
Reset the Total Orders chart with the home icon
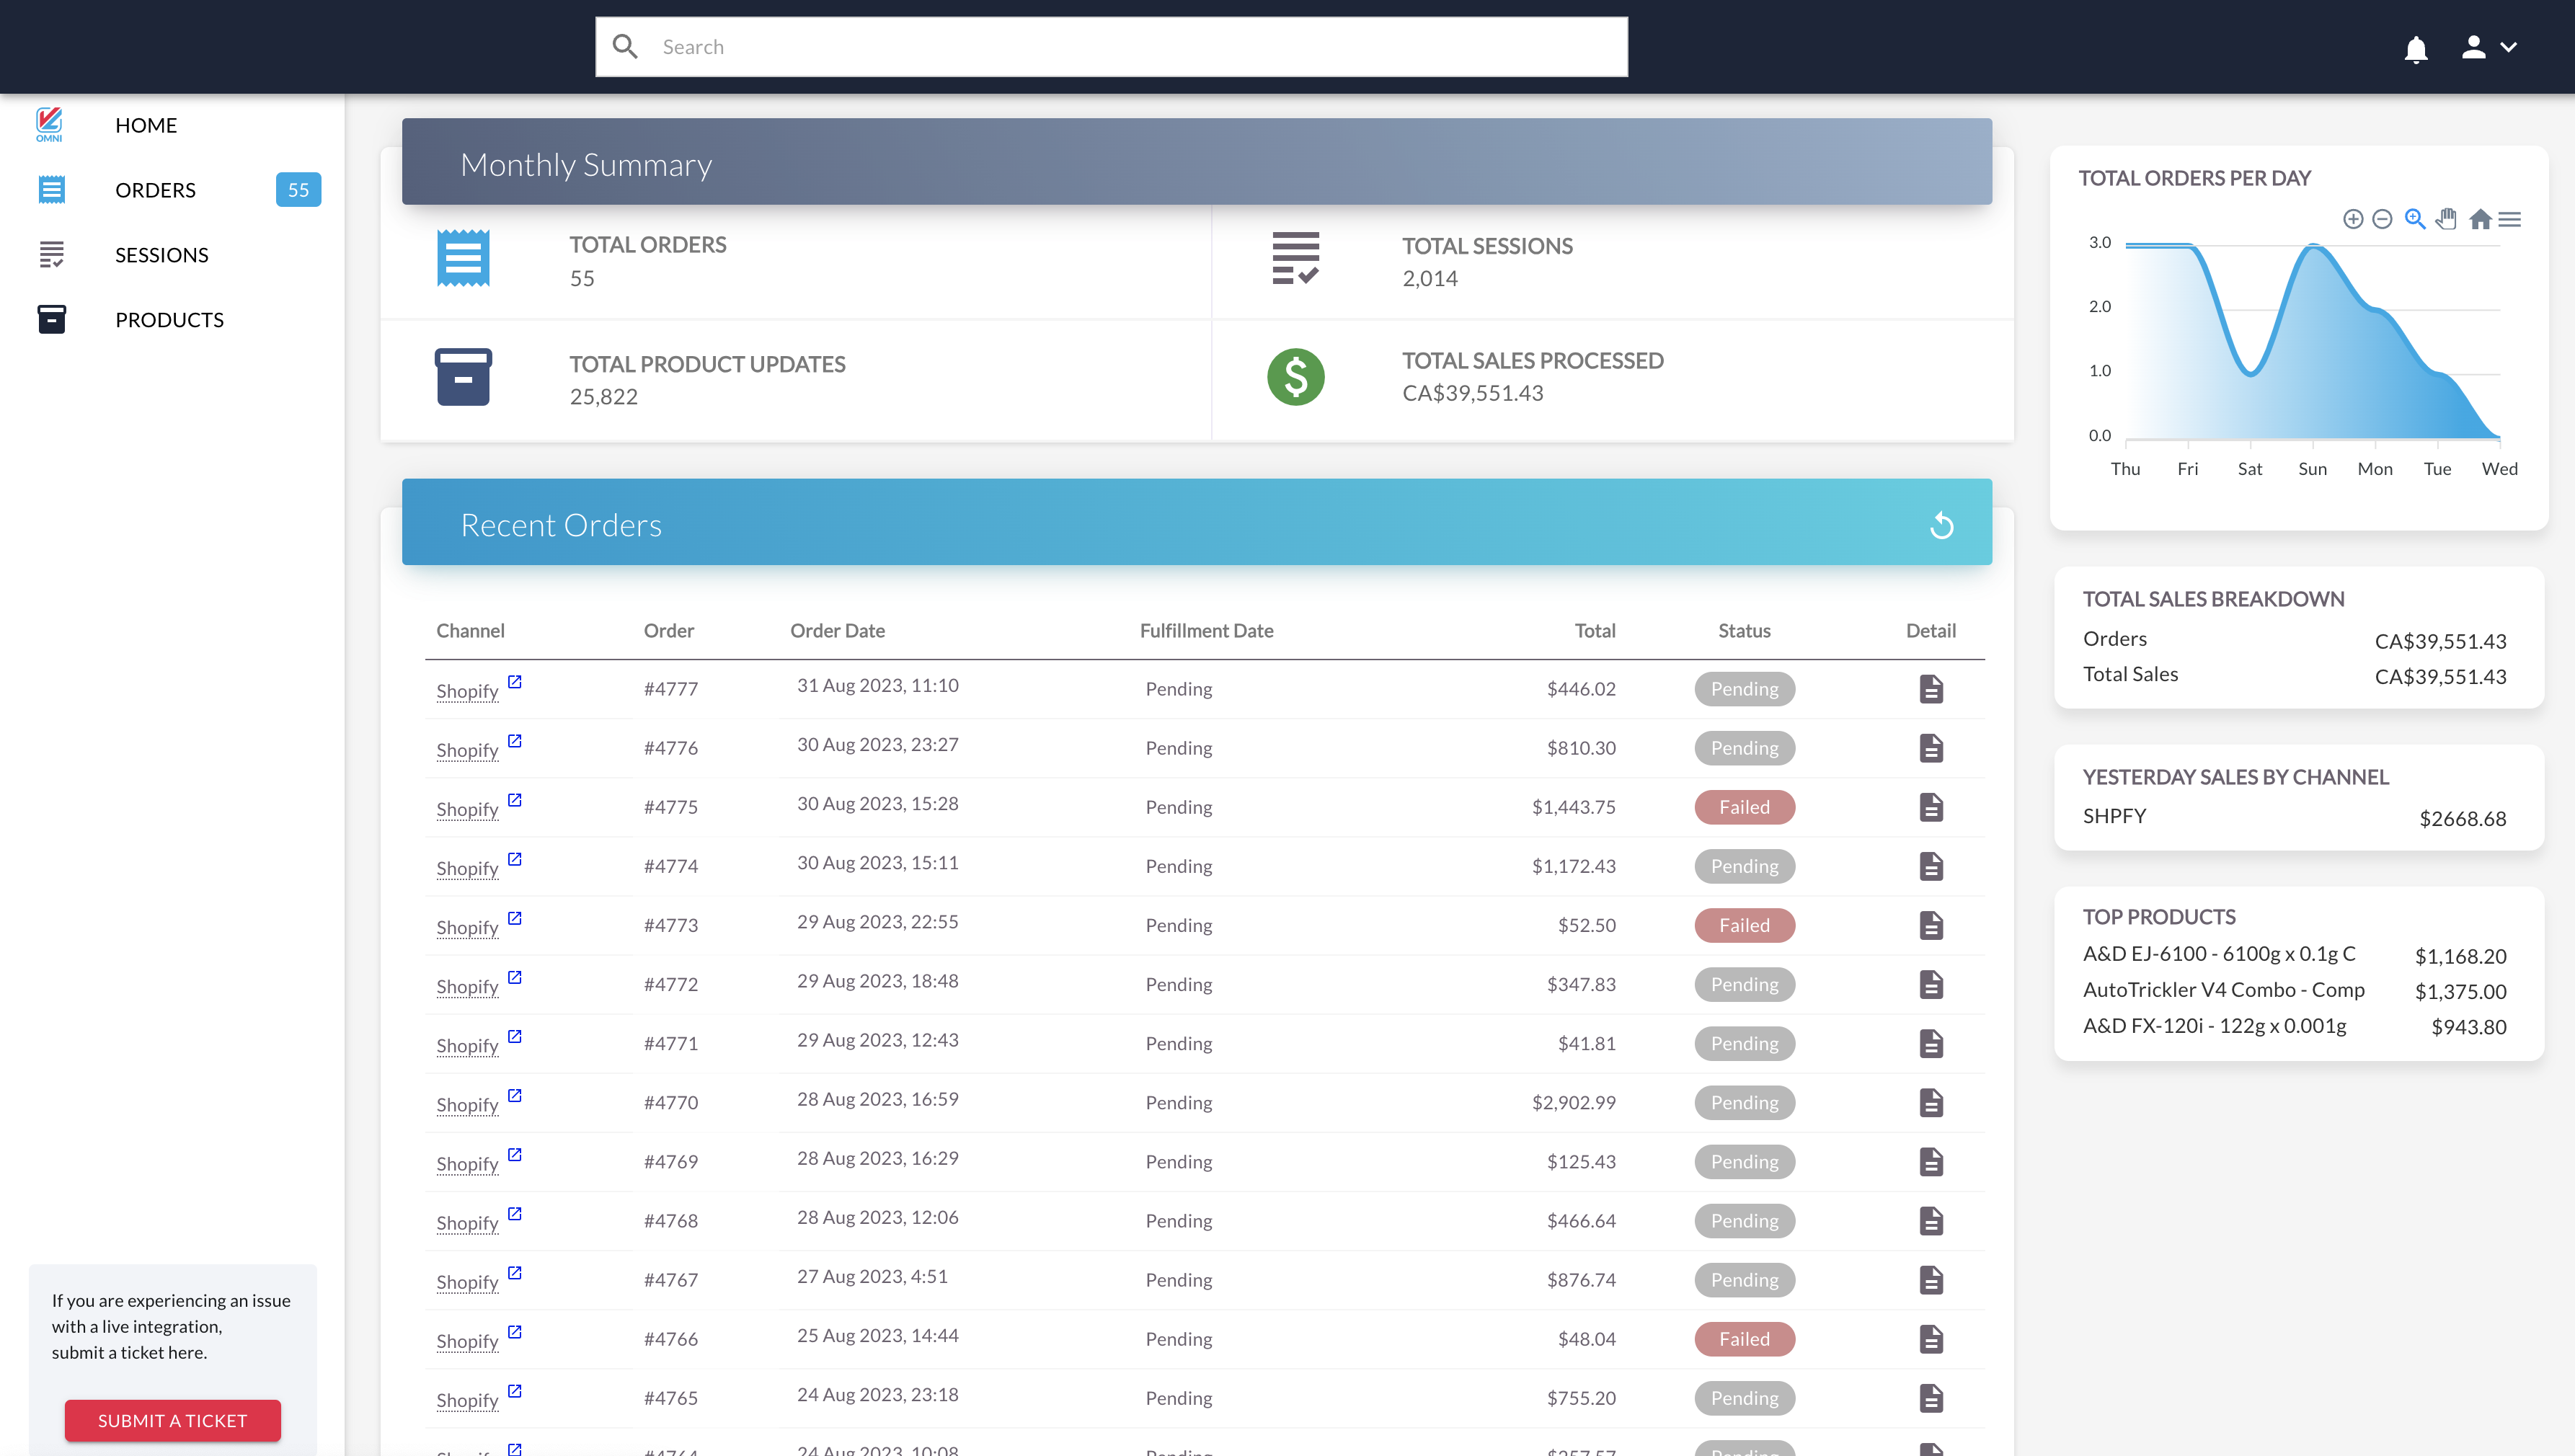2480,219
